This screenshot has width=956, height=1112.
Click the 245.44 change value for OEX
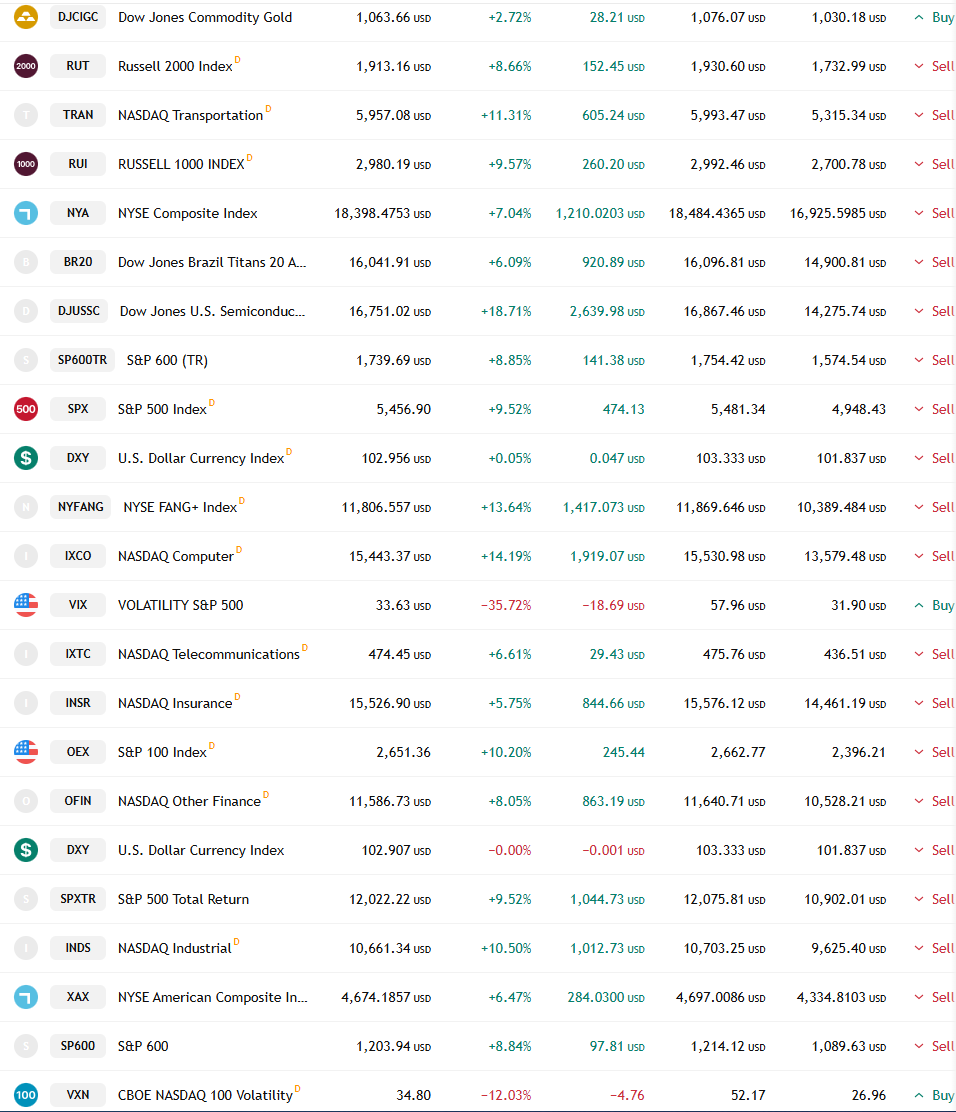pos(623,751)
